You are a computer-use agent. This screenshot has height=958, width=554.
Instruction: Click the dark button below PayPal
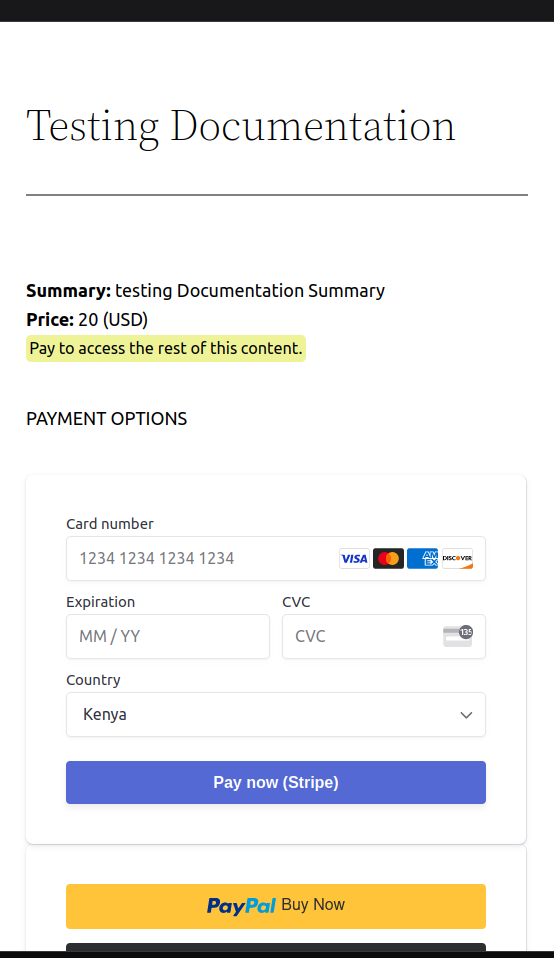point(276,947)
